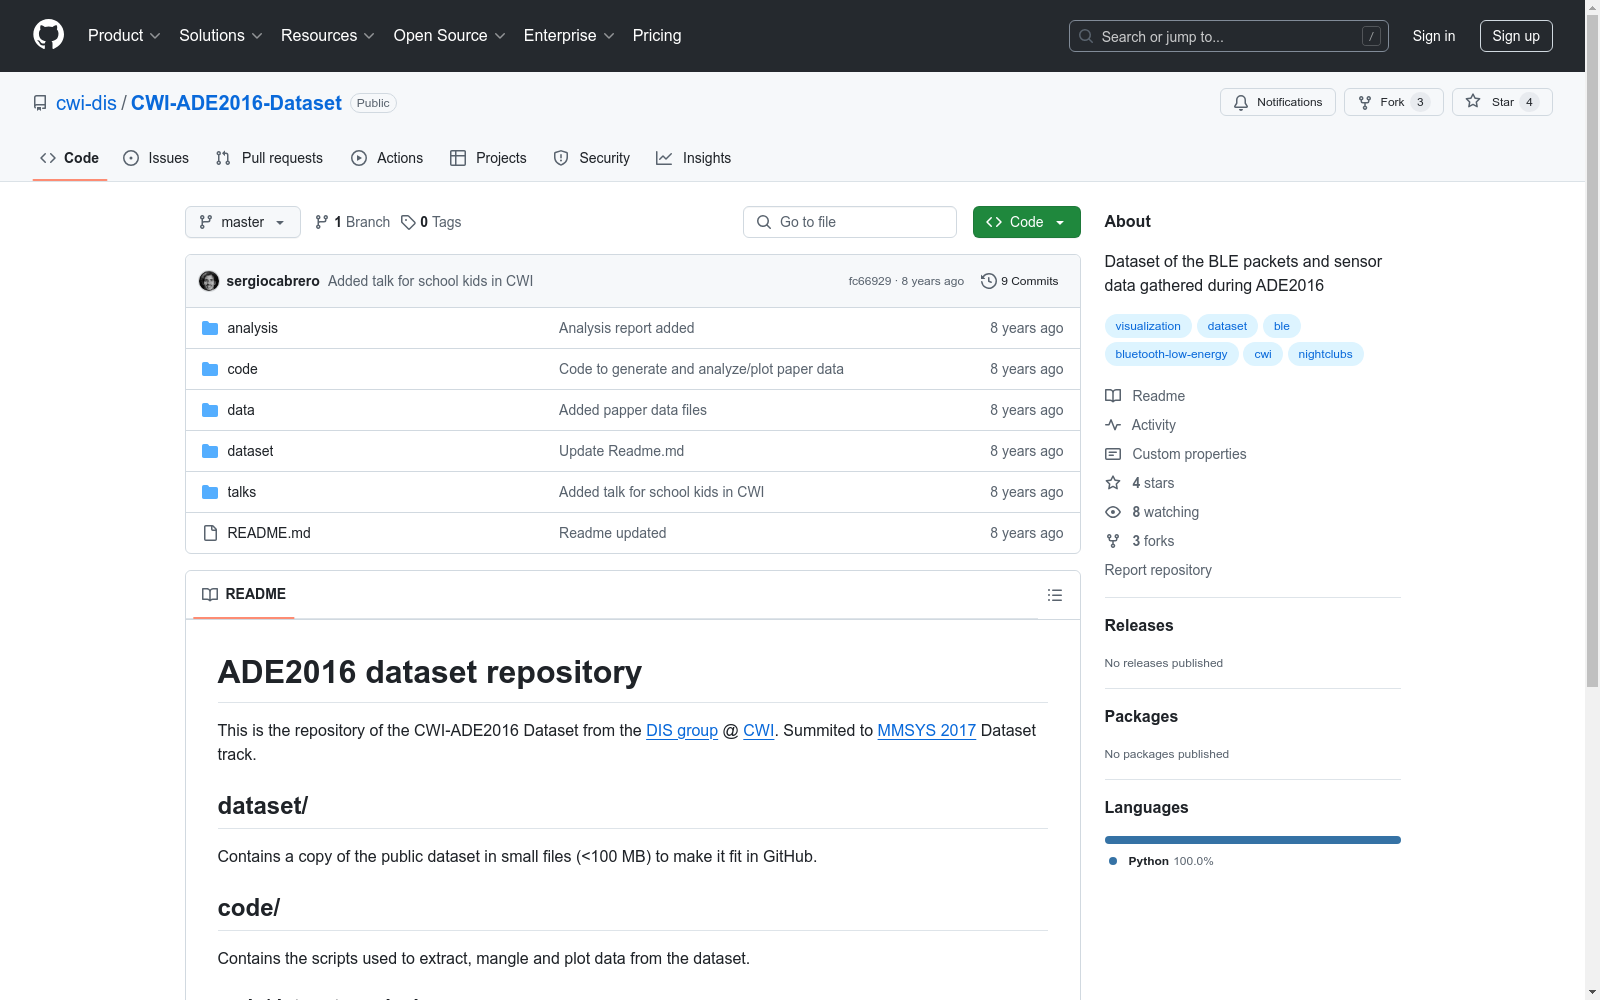1600x1000 pixels.
Task: Click the Sign up button
Action: (1516, 36)
